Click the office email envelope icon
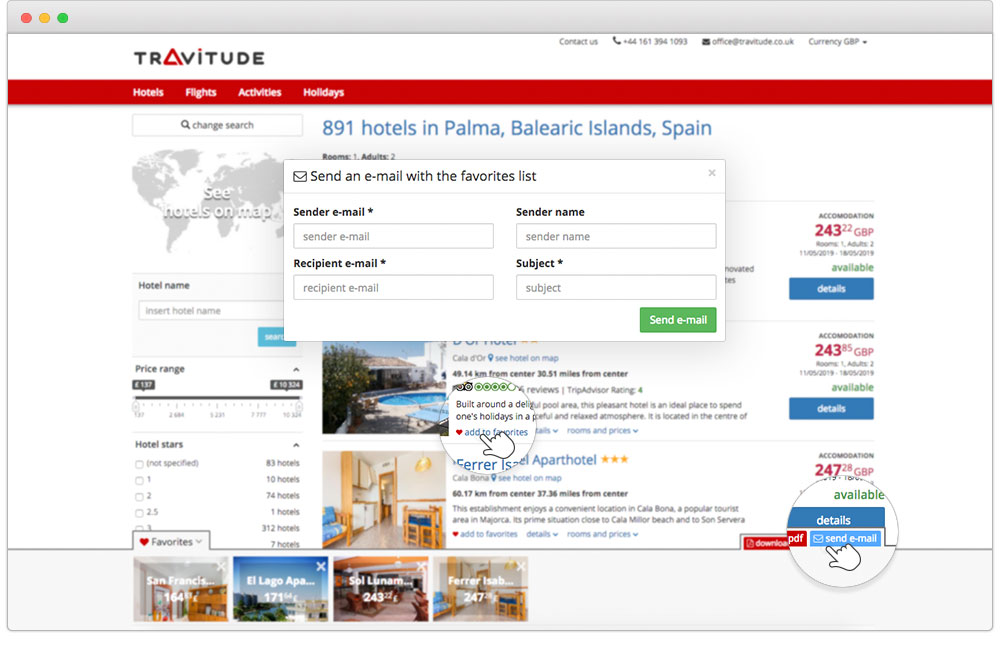 [706, 41]
